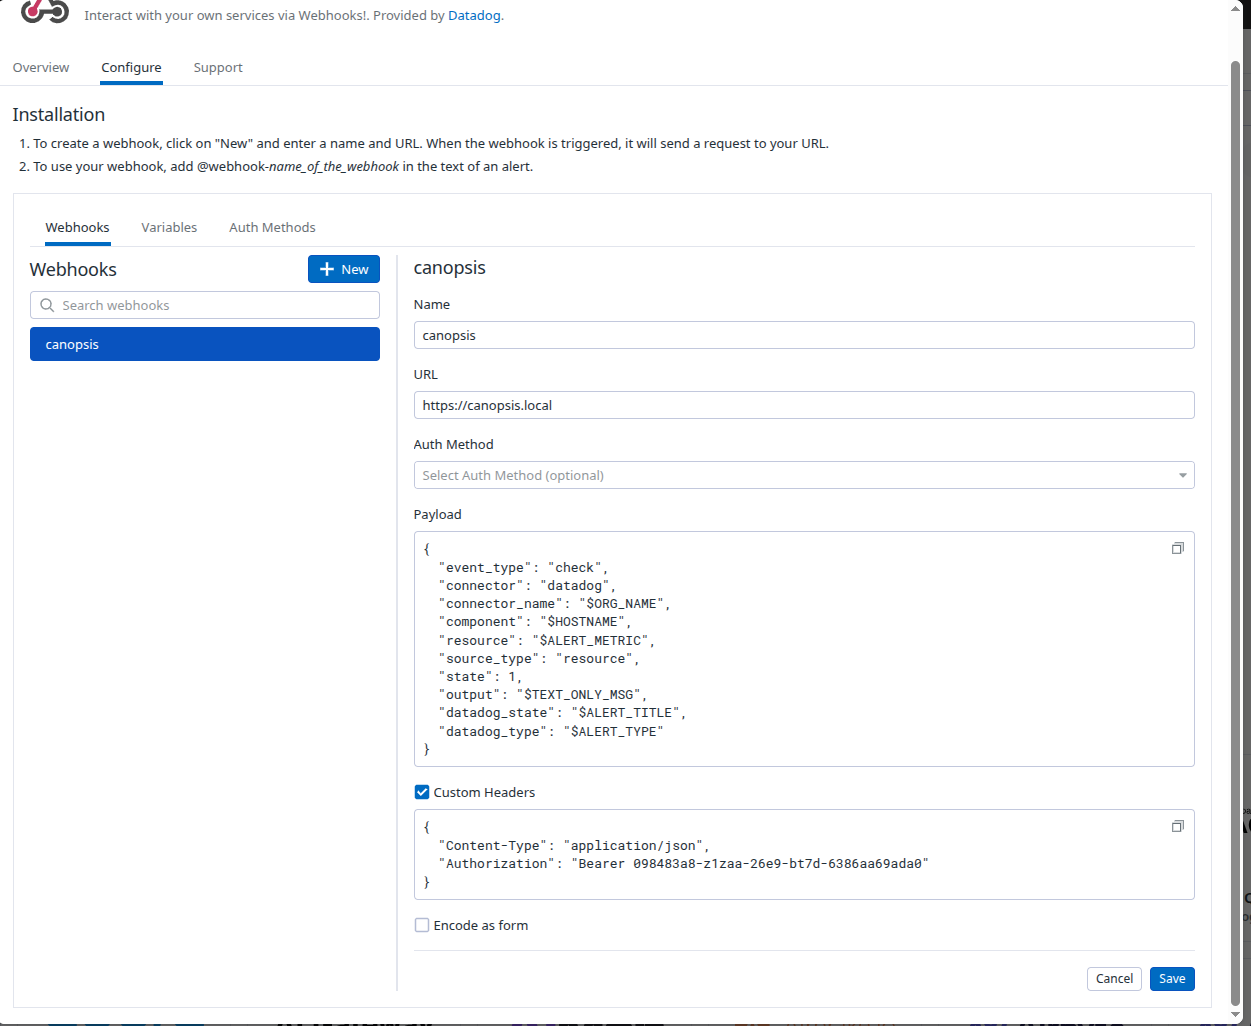
Task: Click inside the Custom Headers editor
Action: [x=804, y=855]
